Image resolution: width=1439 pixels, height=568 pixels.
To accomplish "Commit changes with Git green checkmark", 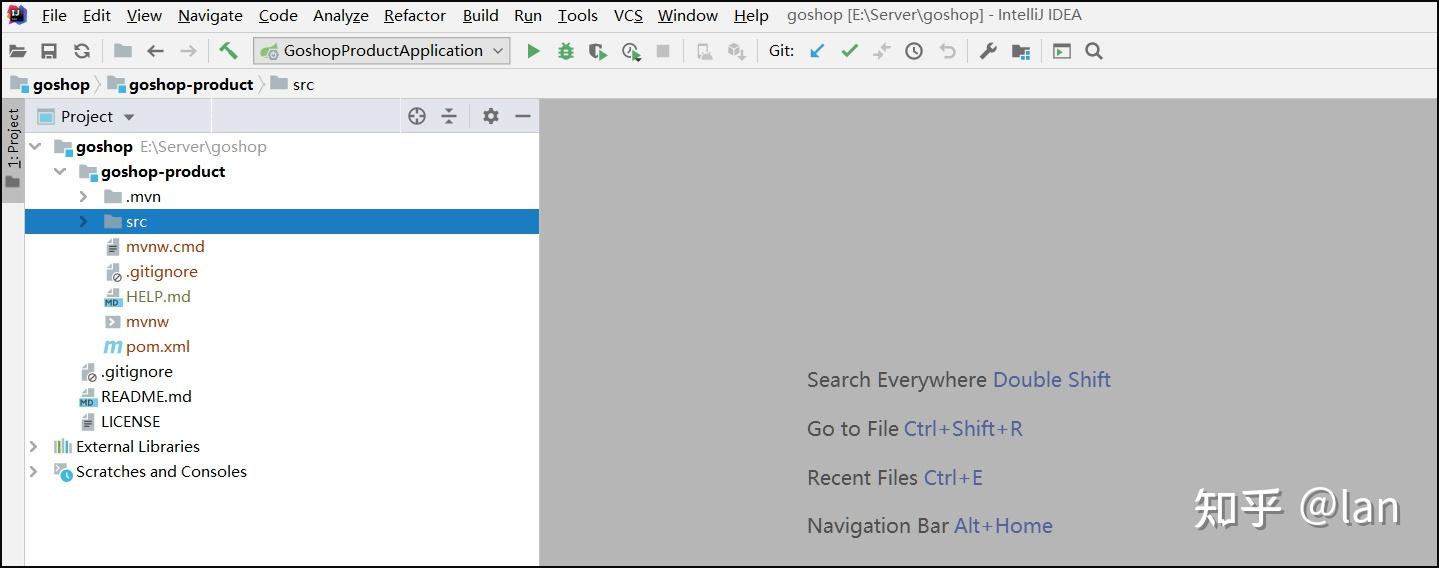I will (849, 51).
